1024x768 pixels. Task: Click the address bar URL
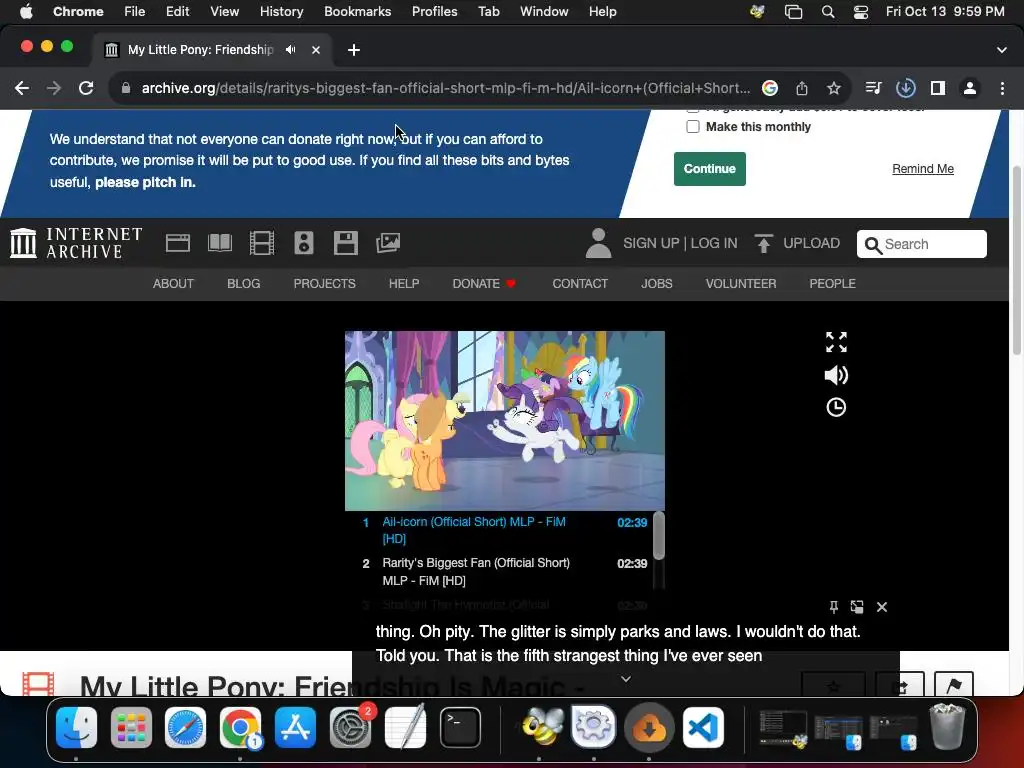pyautogui.click(x=445, y=88)
